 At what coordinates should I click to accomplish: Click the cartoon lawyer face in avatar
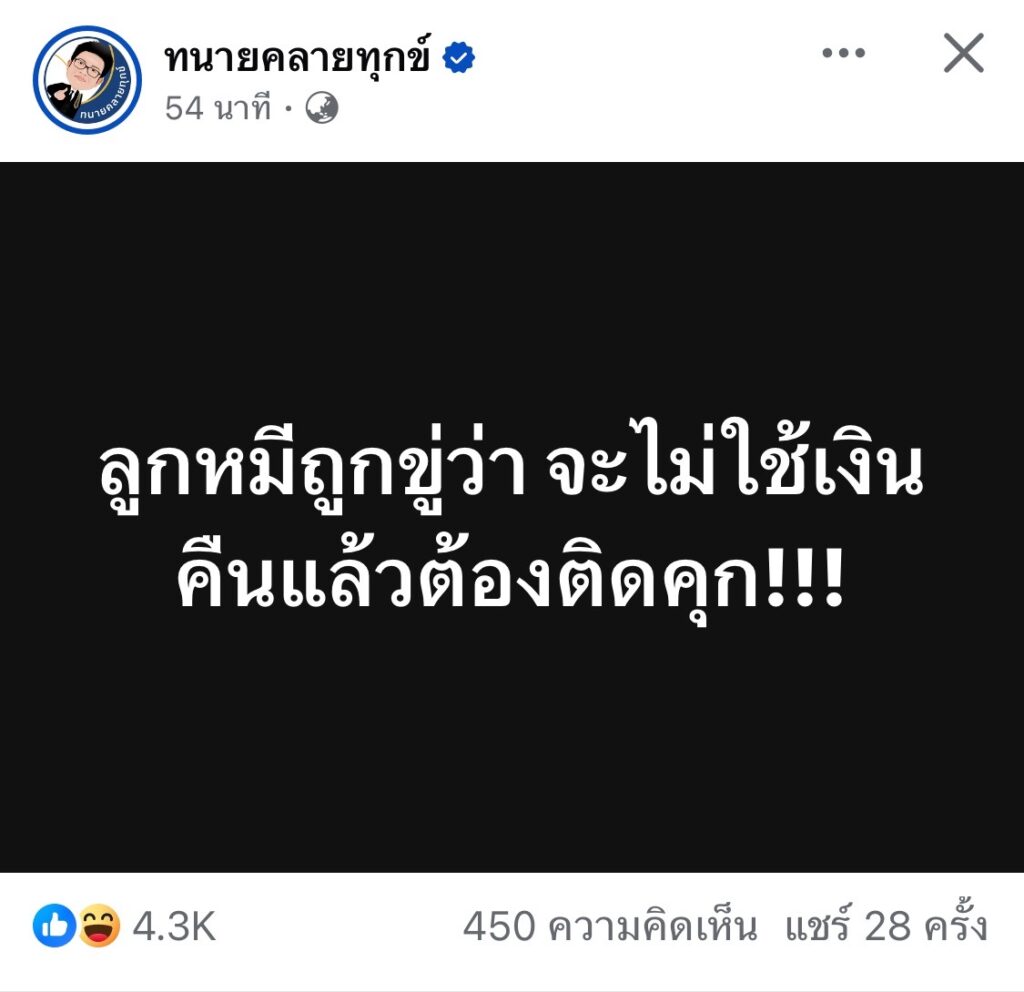tap(85, 65)
